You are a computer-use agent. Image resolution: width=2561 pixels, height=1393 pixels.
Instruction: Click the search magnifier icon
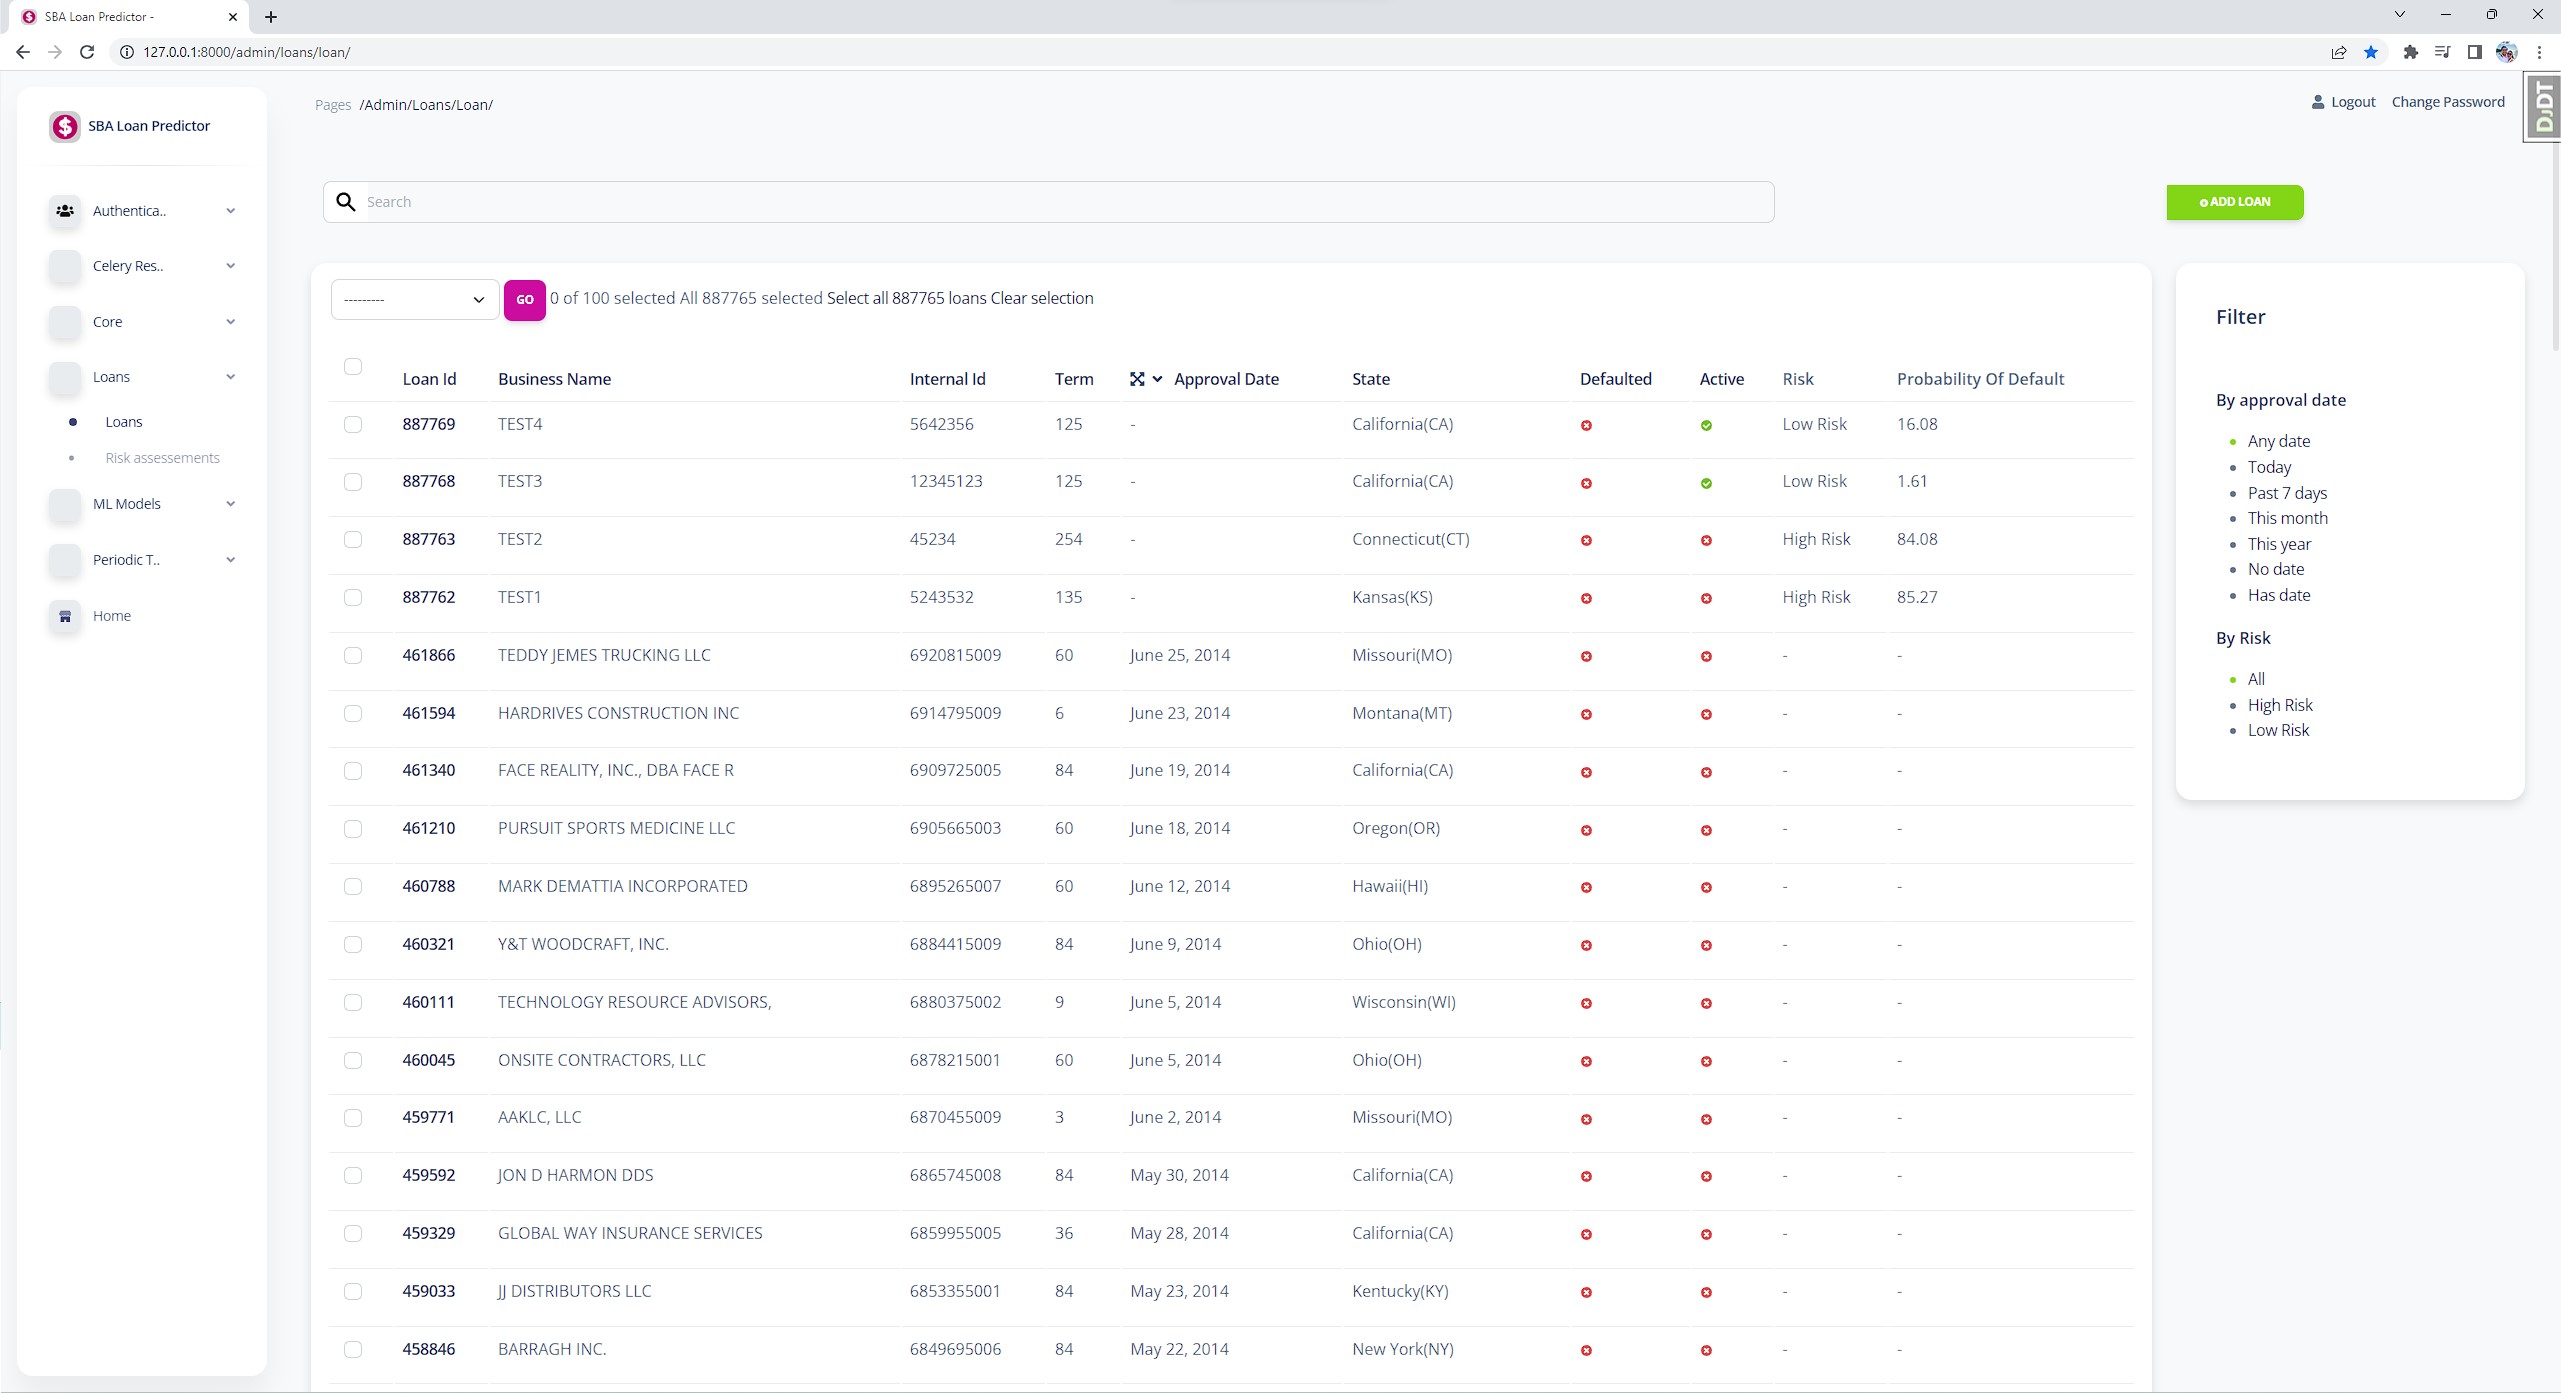pos(345,201)
